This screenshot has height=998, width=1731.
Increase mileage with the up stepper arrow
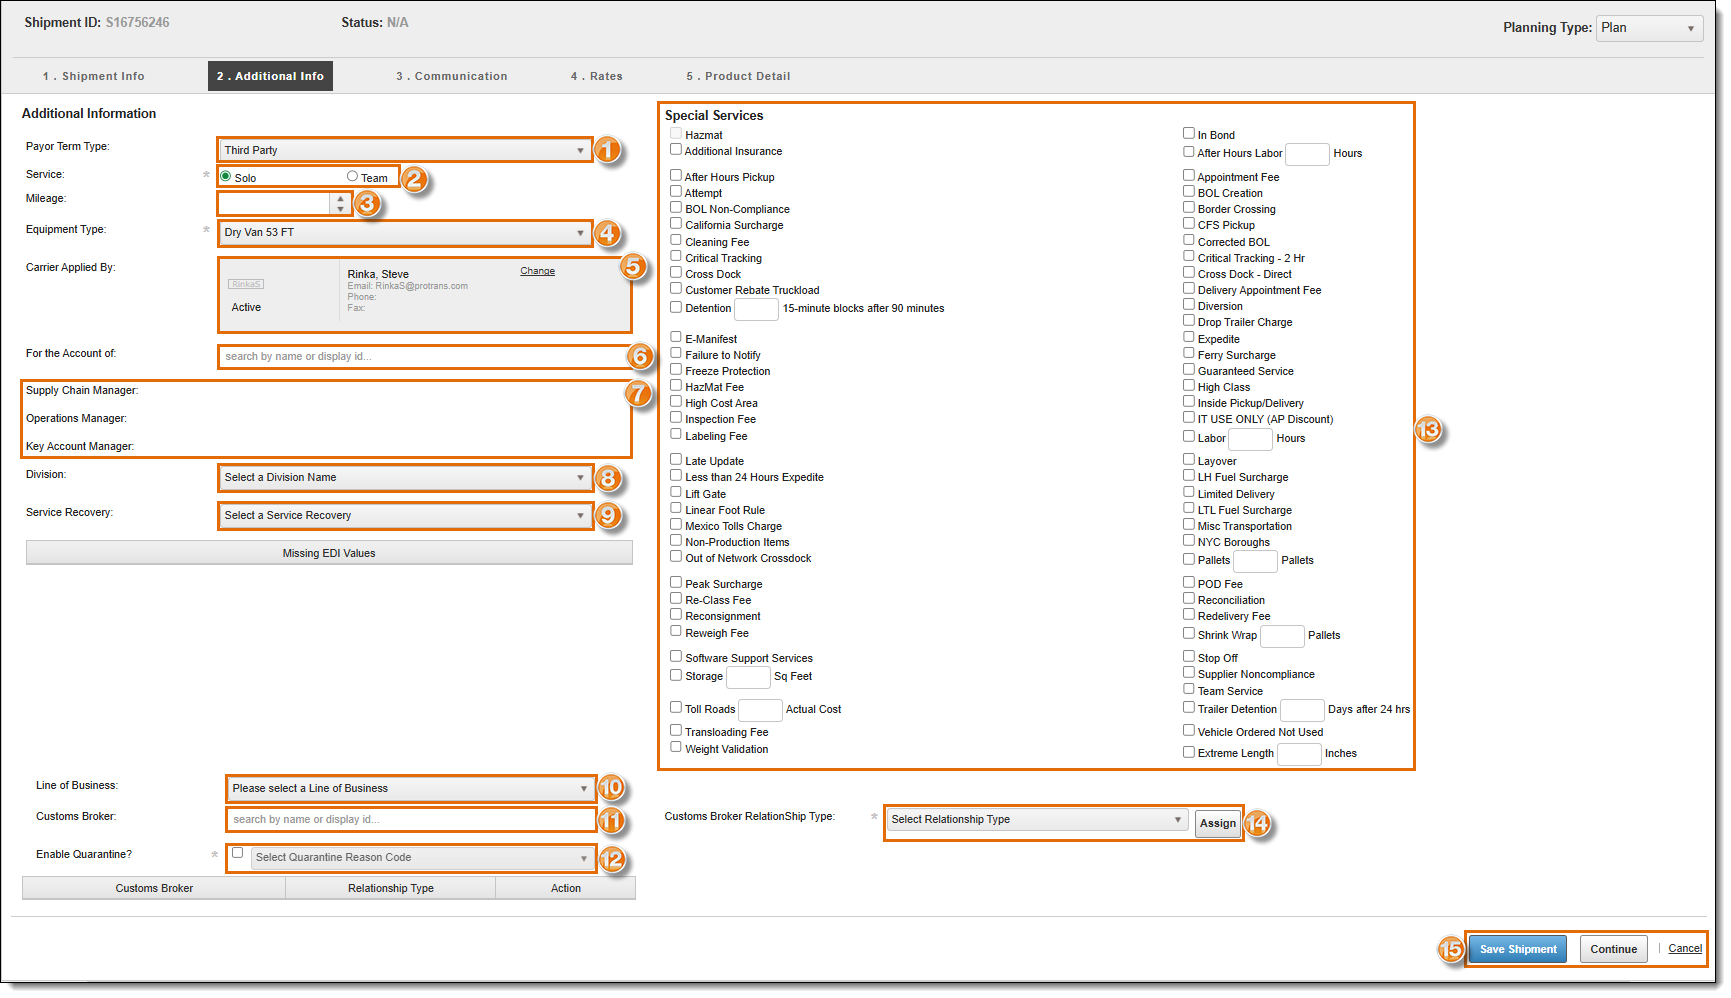341,198
